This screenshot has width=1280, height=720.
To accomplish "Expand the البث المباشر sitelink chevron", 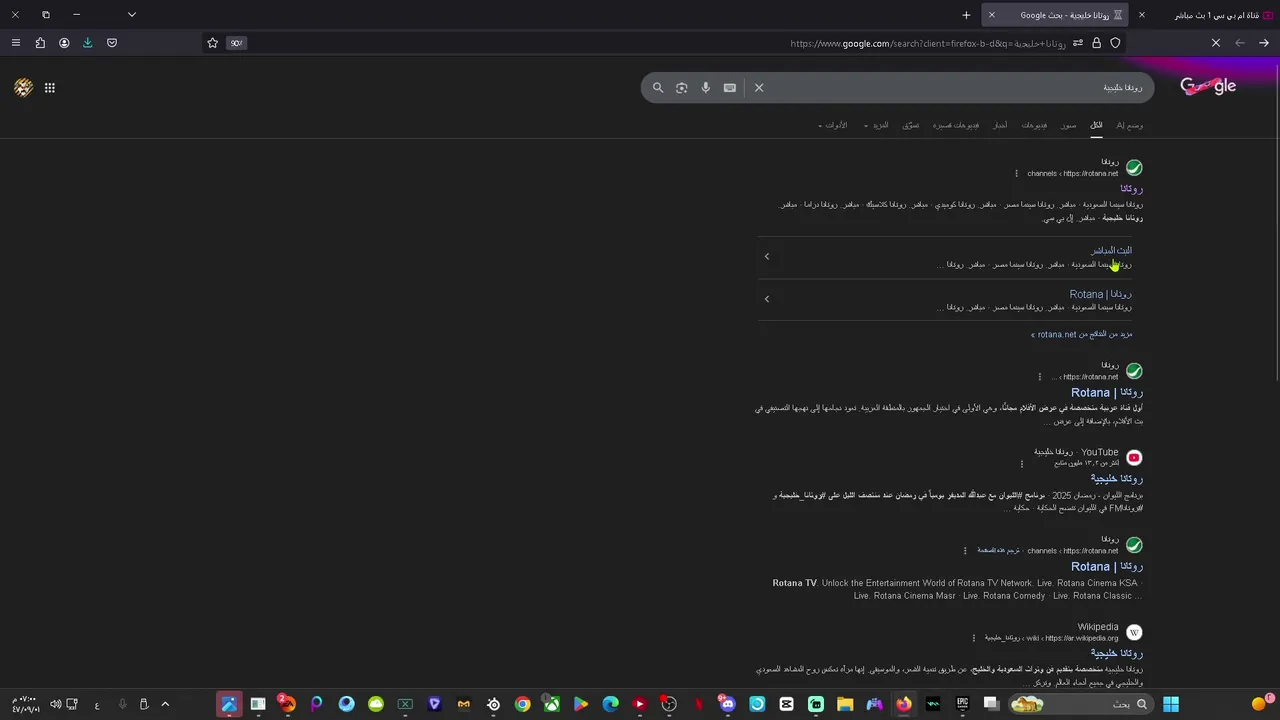I will (767, 257).
